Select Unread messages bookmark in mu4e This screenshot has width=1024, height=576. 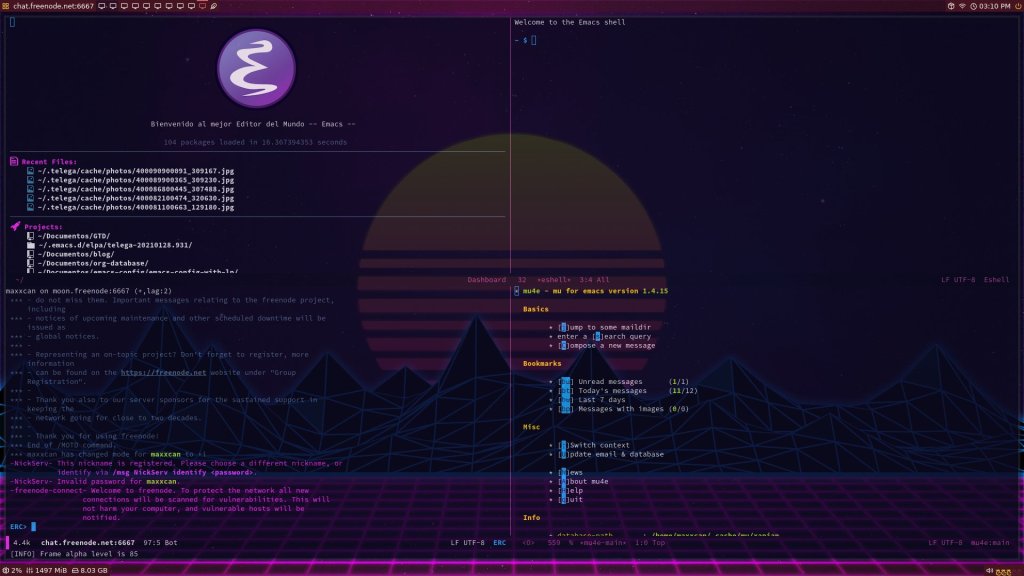(612, 381)
